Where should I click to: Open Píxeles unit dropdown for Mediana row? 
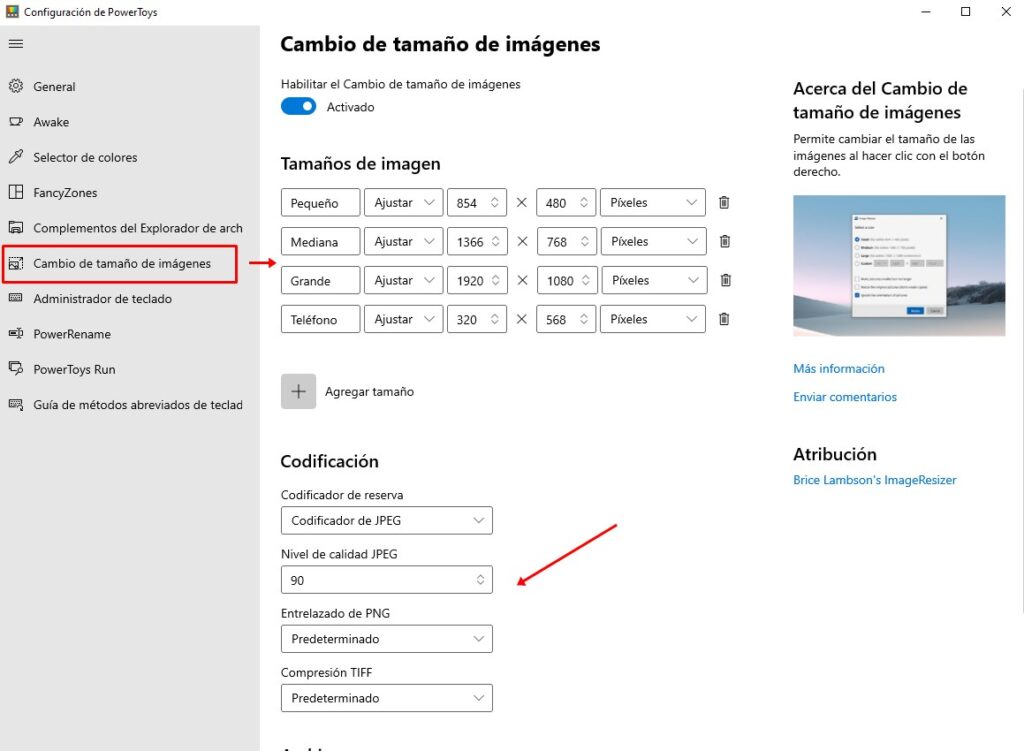pyautogui.click(x=654, y=241)
